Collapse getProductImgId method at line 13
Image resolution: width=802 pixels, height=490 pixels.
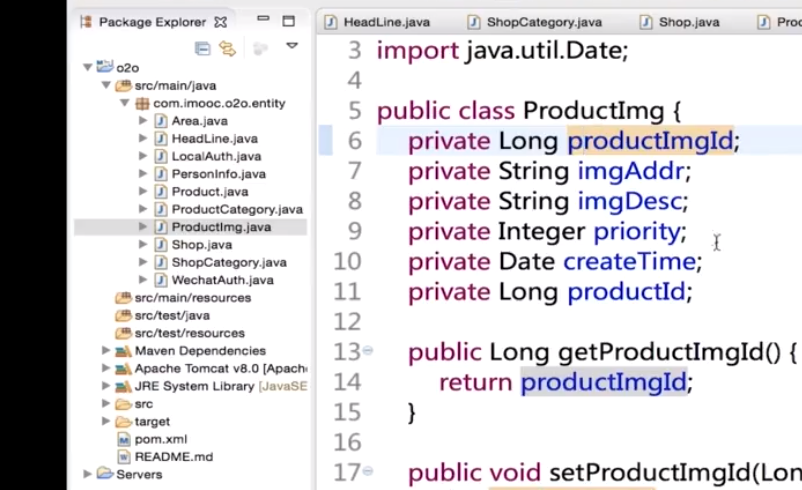pos(368,351)
